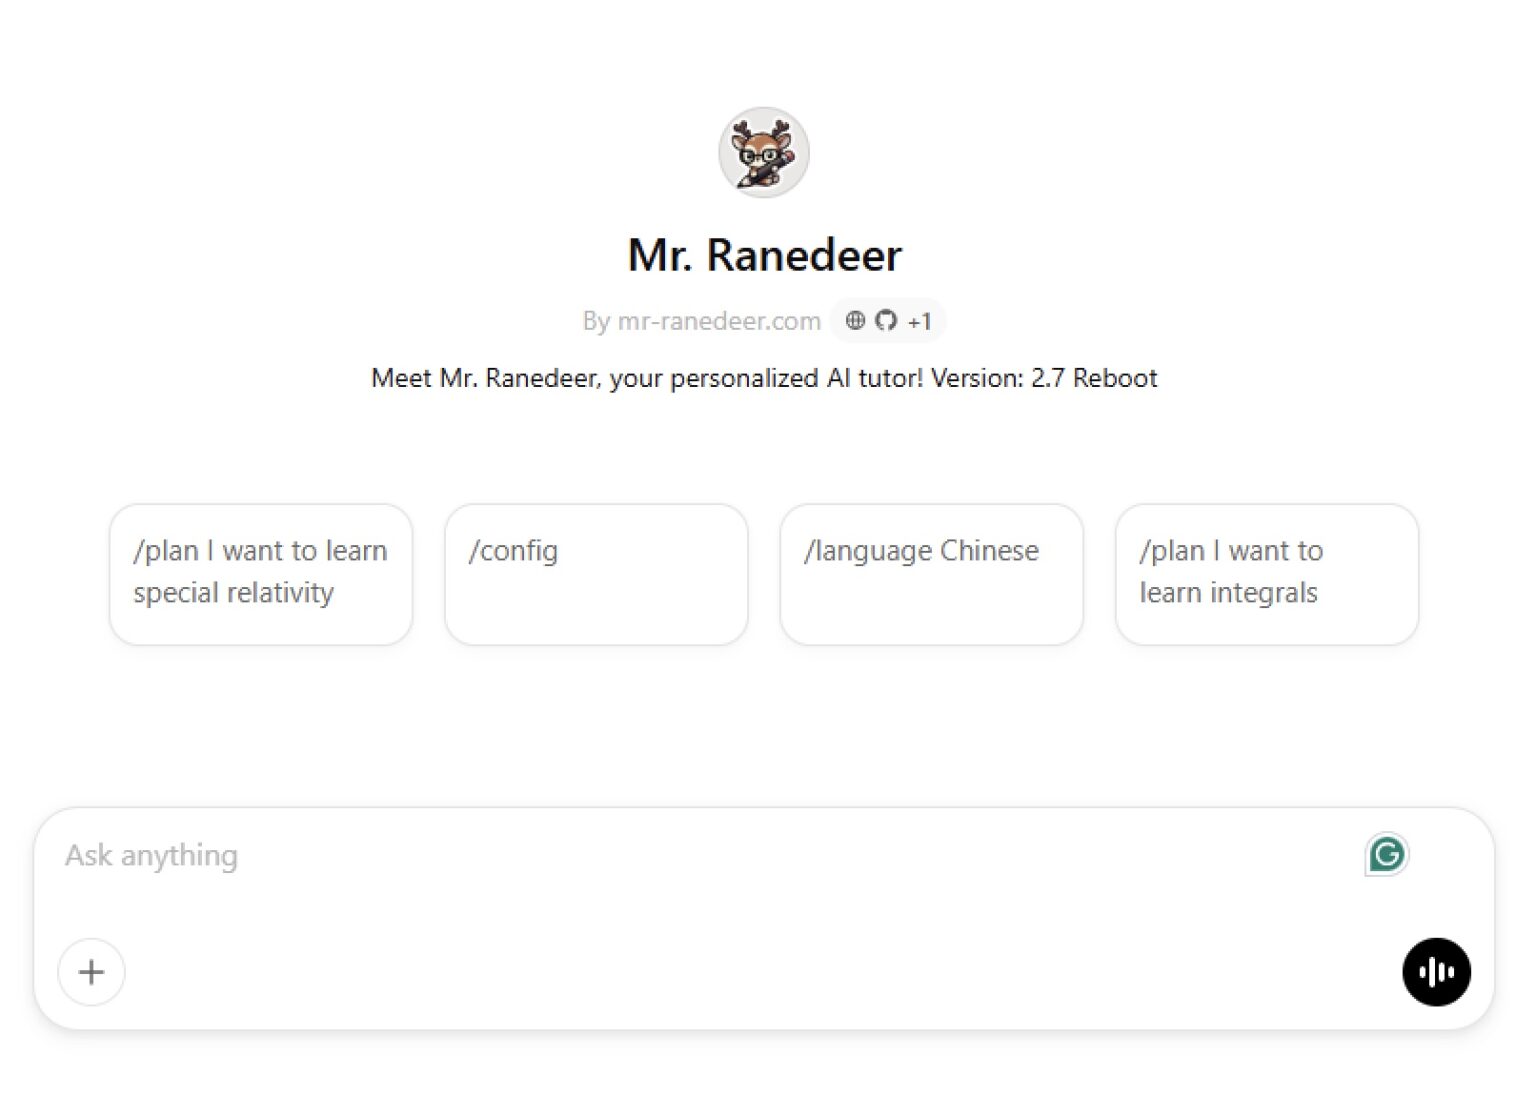Select the "special relativity" plan prompt

click(260, 574)
